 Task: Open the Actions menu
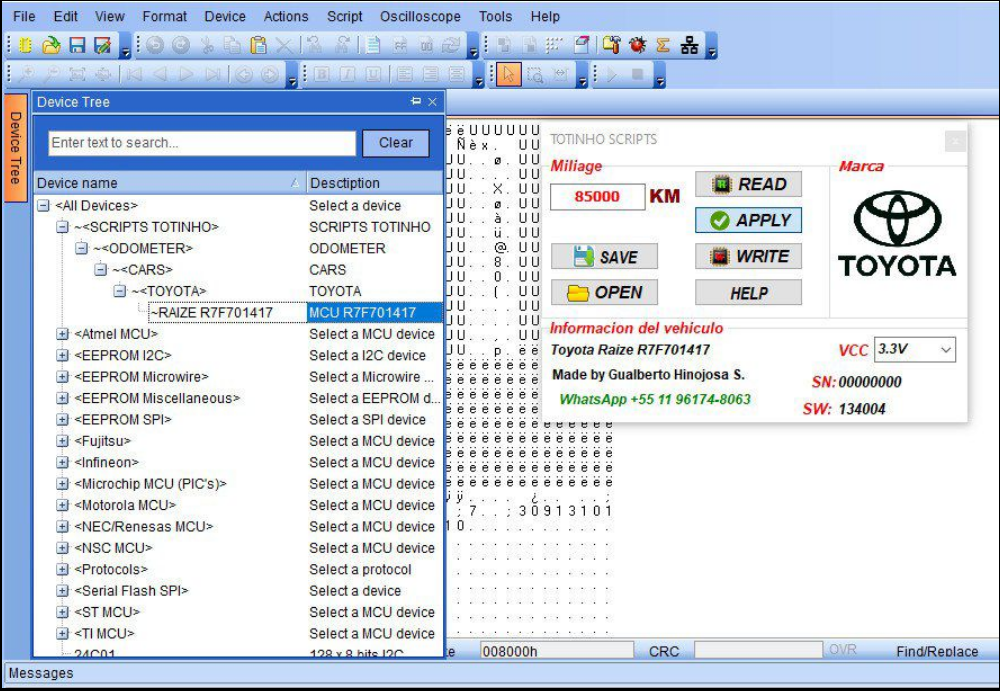[286, 16]
